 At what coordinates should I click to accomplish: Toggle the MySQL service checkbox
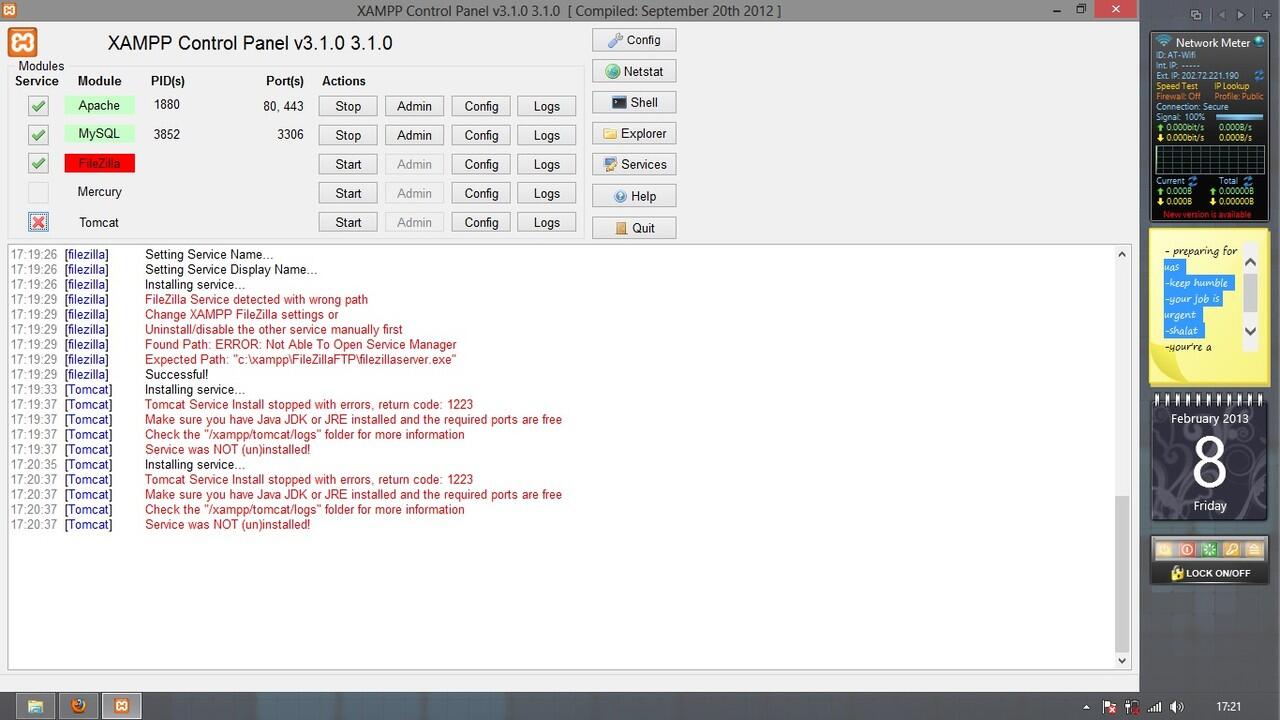(x=38, y=135)
